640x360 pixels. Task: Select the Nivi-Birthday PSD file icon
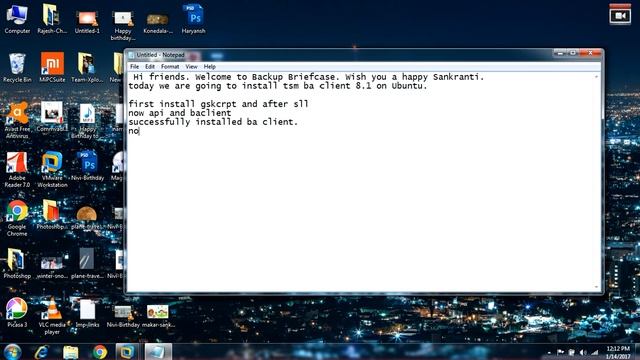coord(87,166)
